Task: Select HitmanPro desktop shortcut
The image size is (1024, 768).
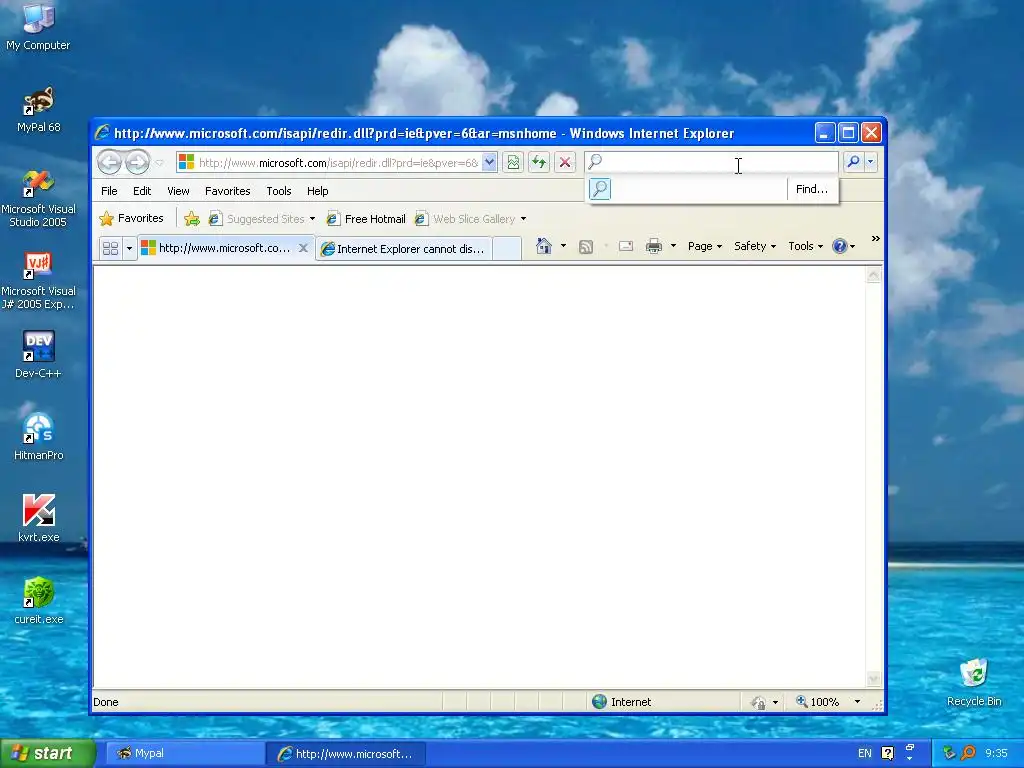Action: (x=39, y=437)
